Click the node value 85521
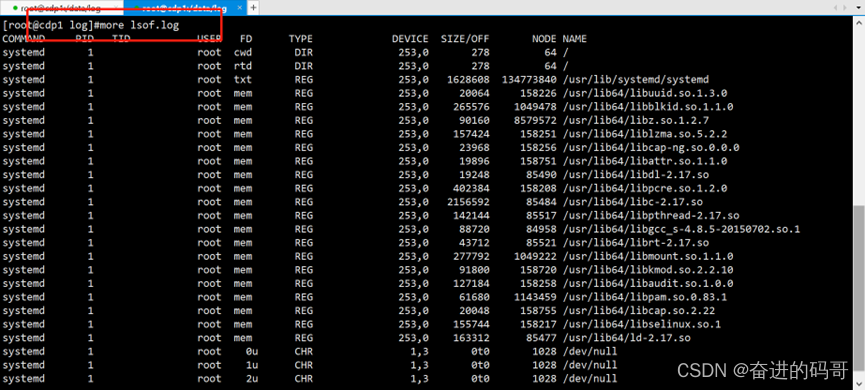 coord(541,243)
